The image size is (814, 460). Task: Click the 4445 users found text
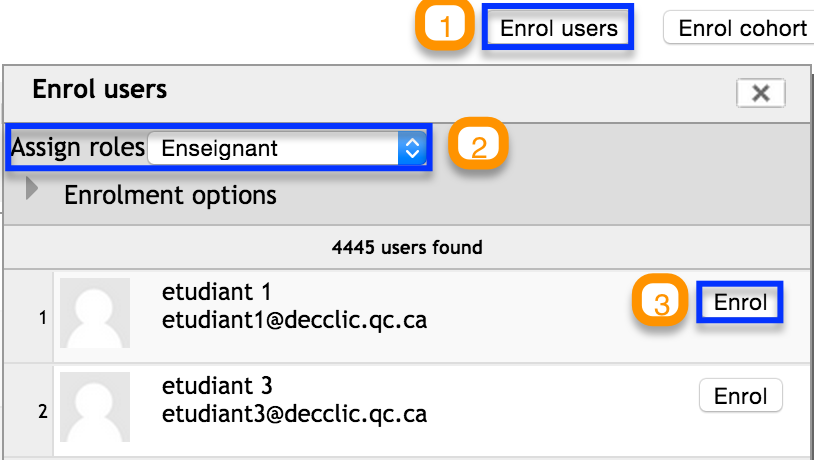point(407,247)
